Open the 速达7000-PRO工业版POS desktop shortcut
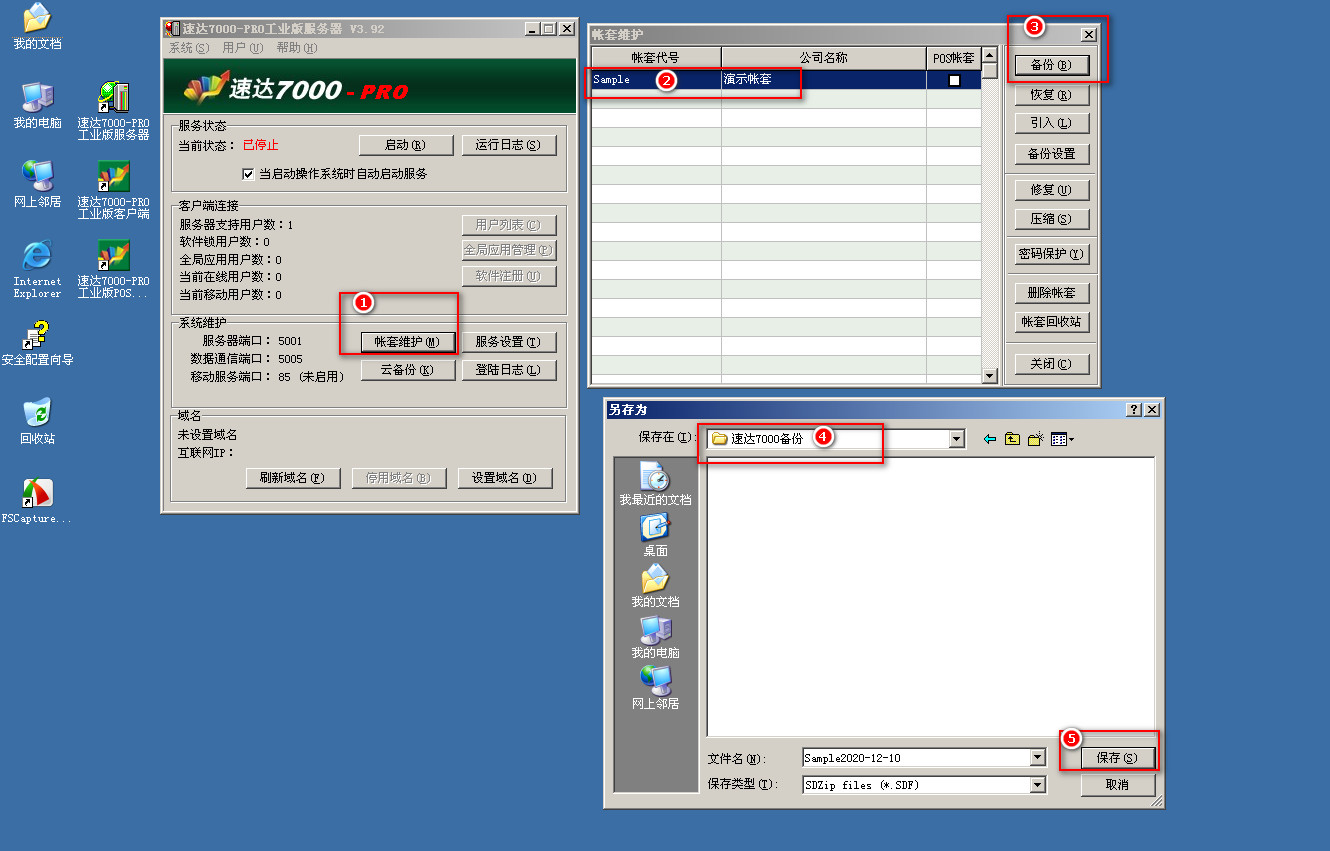The width and height of the screenshot is (1330, 851). click(x=113, y=257)
